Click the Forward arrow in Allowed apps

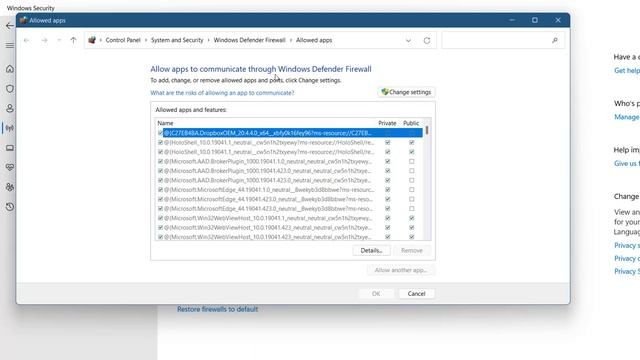point(44,40)
